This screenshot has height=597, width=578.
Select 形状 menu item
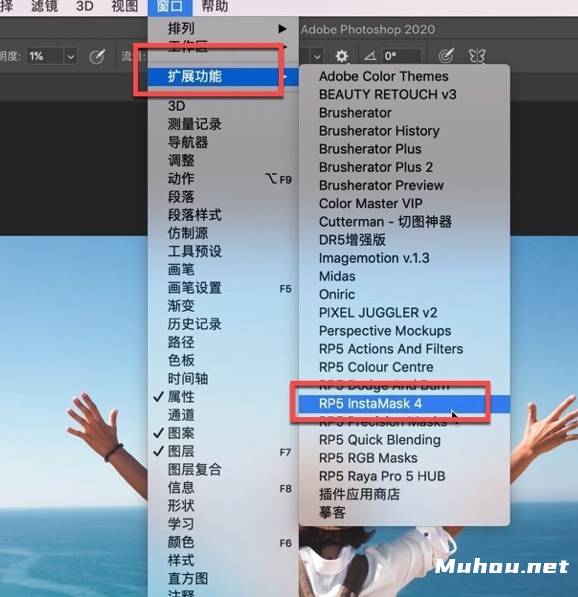(223, 506)
